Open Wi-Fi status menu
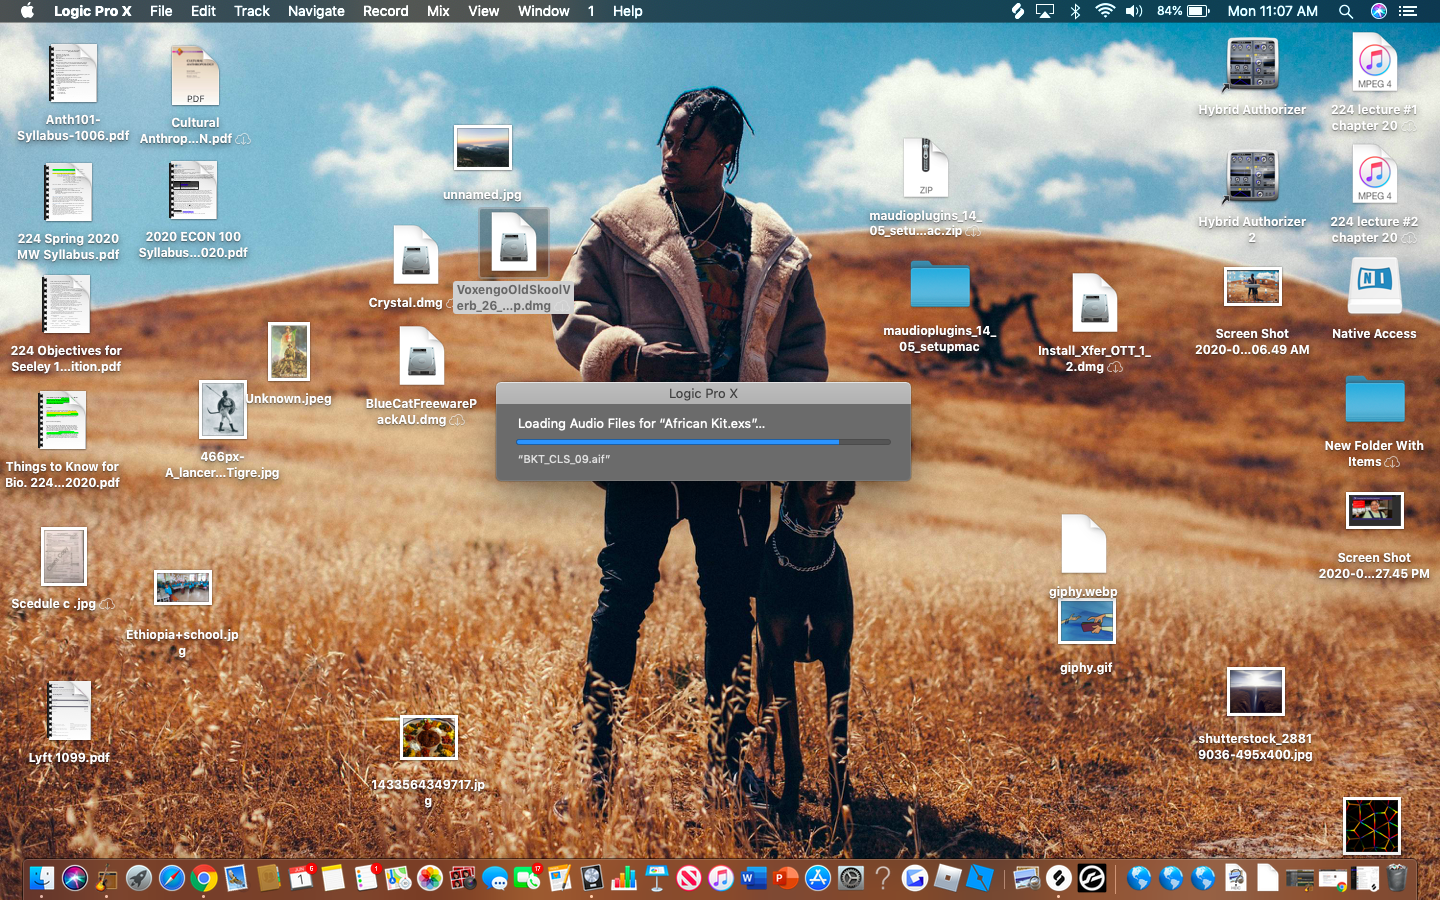1440x900 pixels. 1105,11
